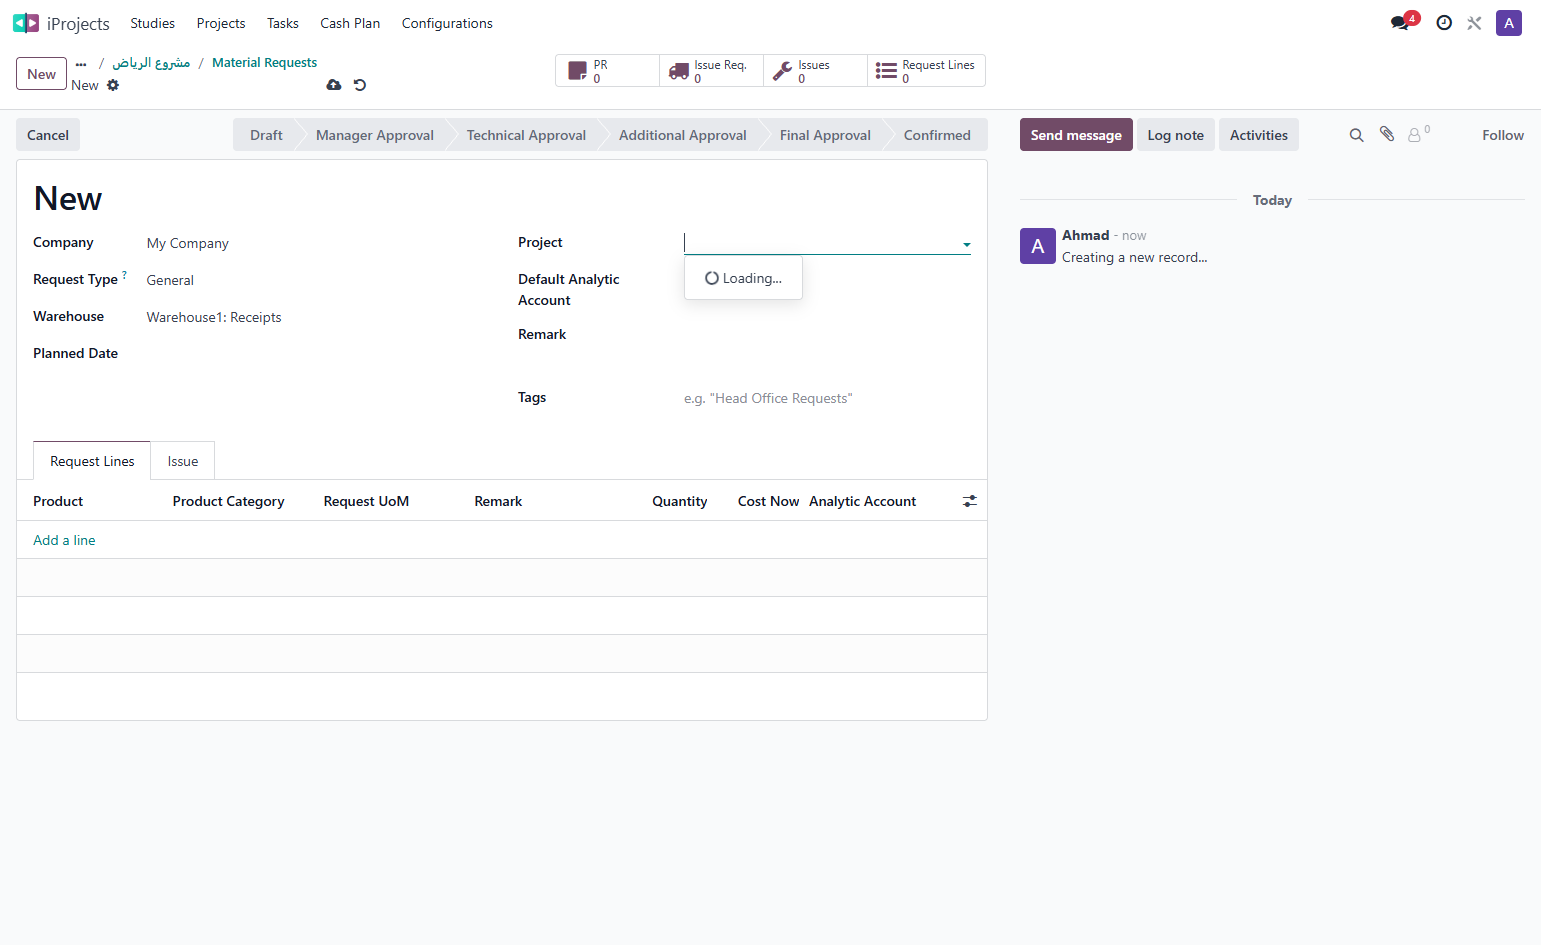Open the activities clock icon
The width and height of the screenshot is (1541, 945).
[x=1444, y=23]
